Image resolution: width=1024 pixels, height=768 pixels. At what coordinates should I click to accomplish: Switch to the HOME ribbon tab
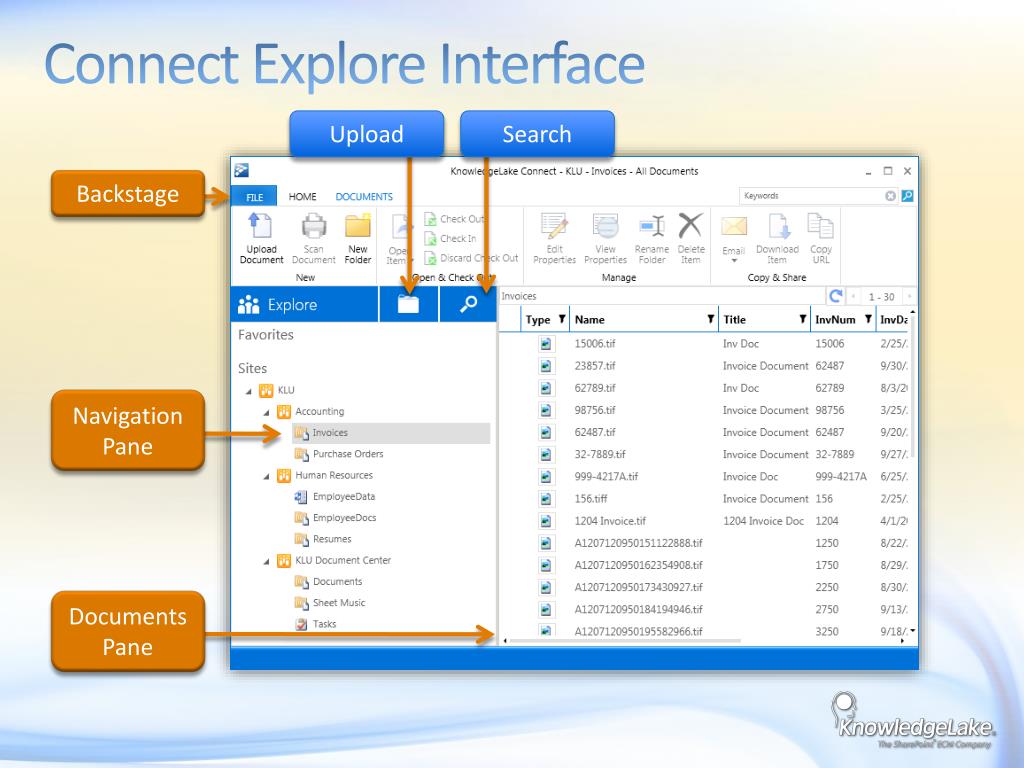tap(302, 197)
